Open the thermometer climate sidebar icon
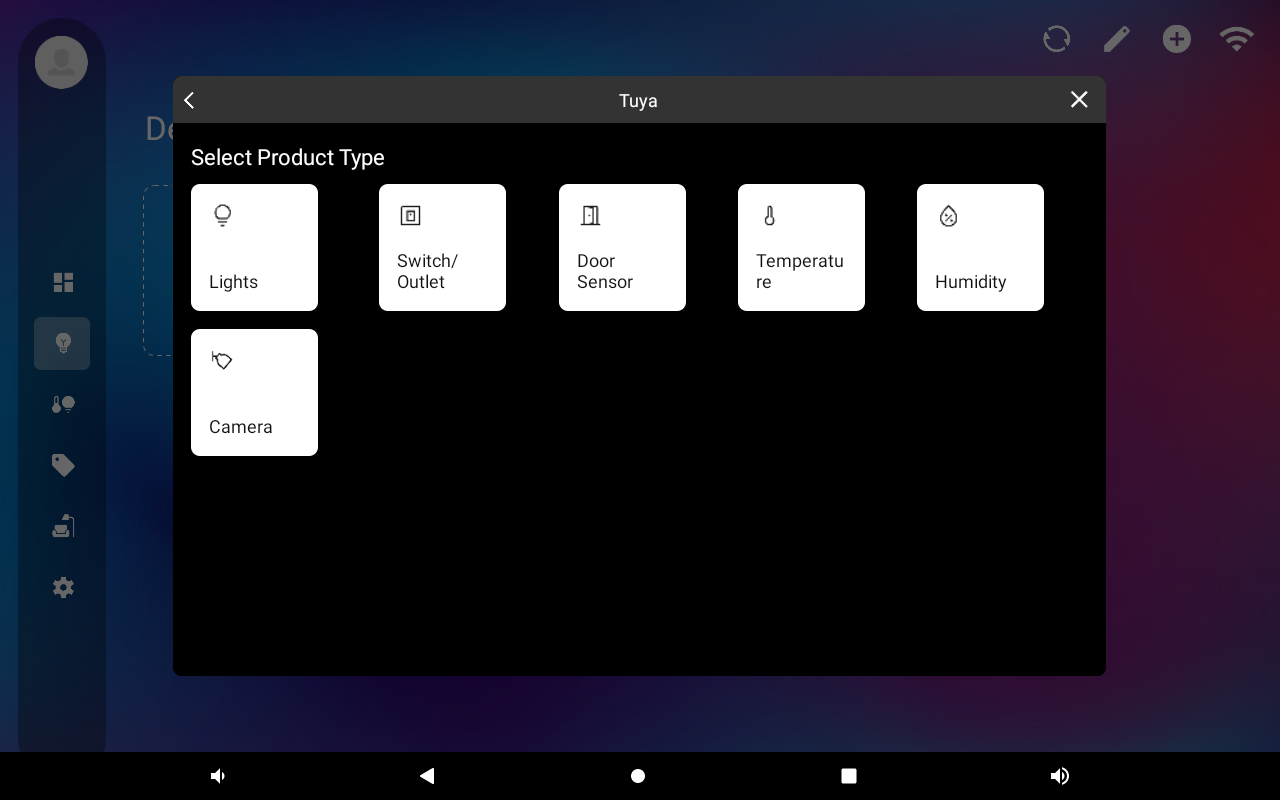The height and width of the screenshot is (800, 1280). (x=63, y=405)
